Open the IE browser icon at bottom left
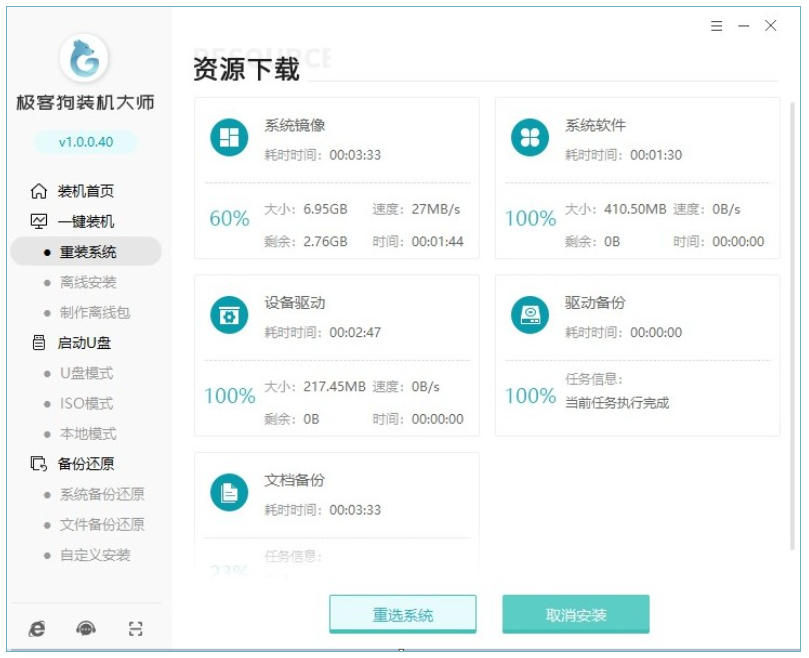This screenshot has height=658, width=809. [37, 629]
